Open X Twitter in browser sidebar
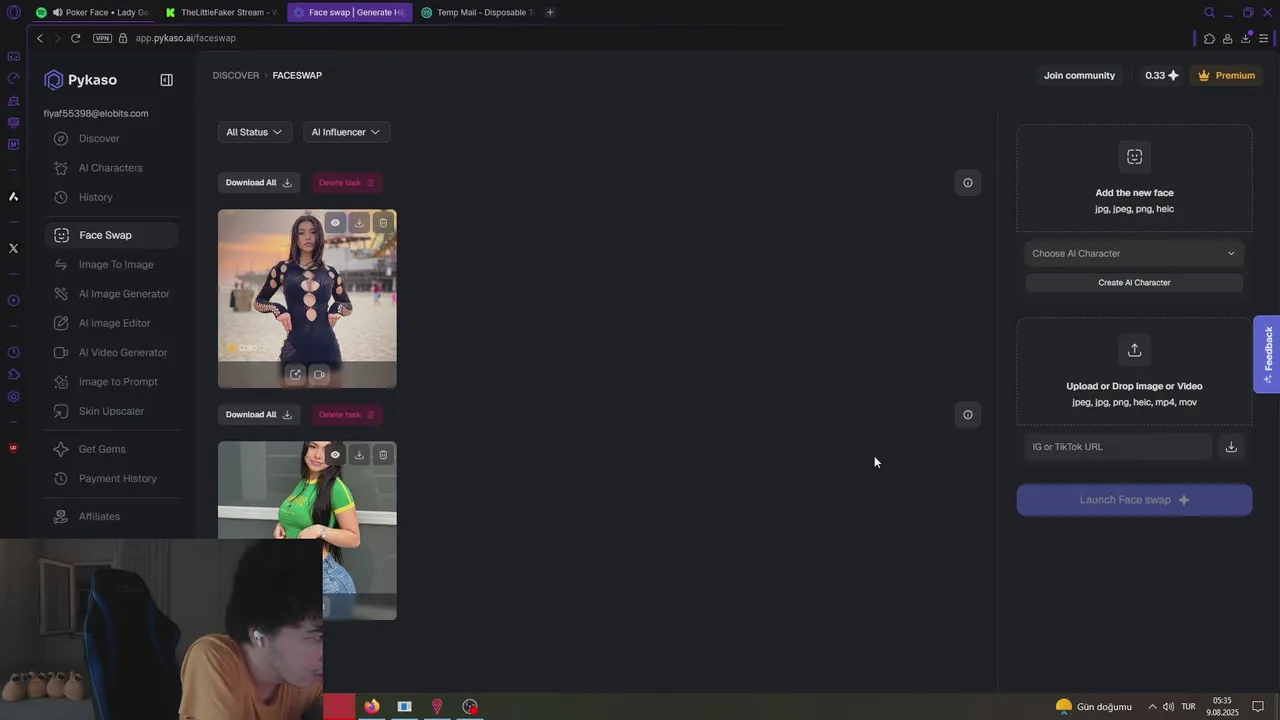Viewport: 1280px width, 720px height. (x=13, y=248)
